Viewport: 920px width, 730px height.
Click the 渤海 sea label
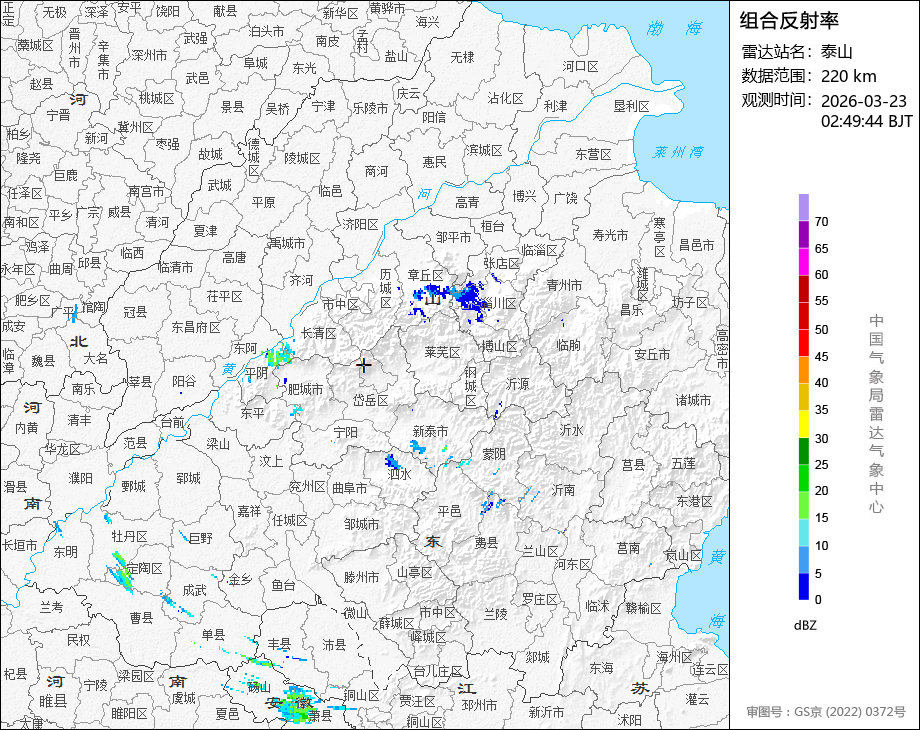[674, 28]
